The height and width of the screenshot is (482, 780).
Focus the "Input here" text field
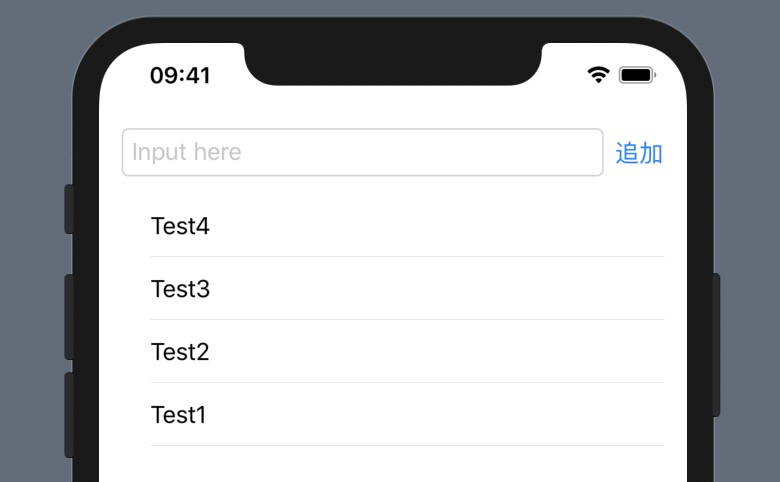(363, 152)
